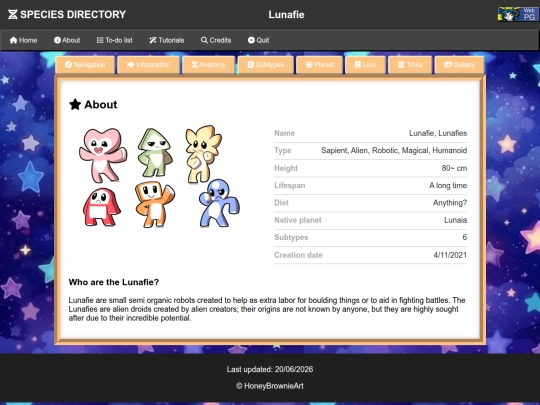Click the name value 'Lunafie, Lunafies'
540x405 pixels.
pyautogui.click(x=438, y=133)
